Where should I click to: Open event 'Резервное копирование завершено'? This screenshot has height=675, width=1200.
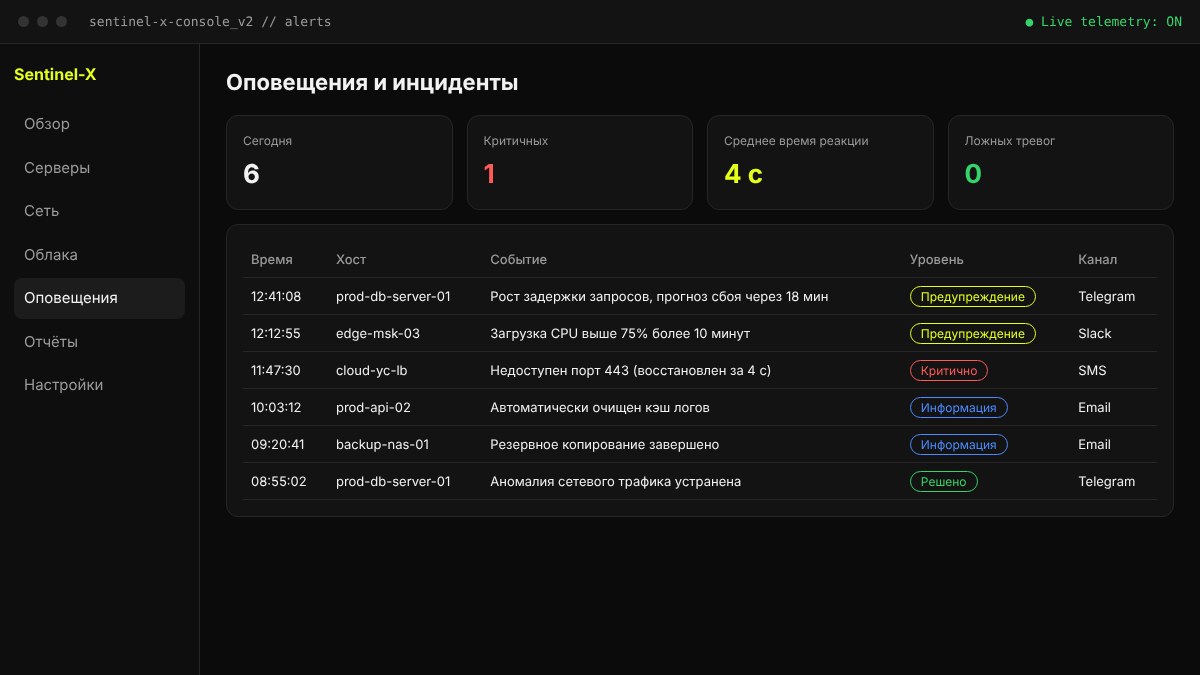pos(604,445)
